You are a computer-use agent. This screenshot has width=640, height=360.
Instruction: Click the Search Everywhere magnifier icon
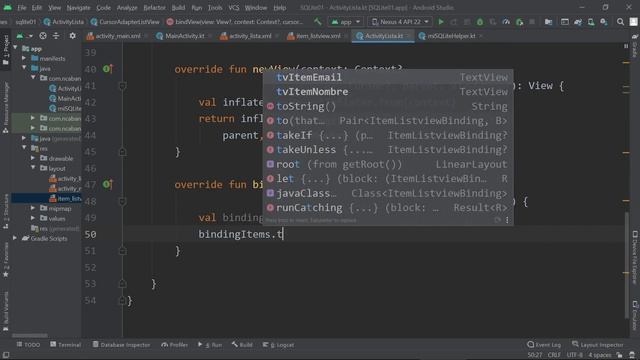(x=620, y=22)
